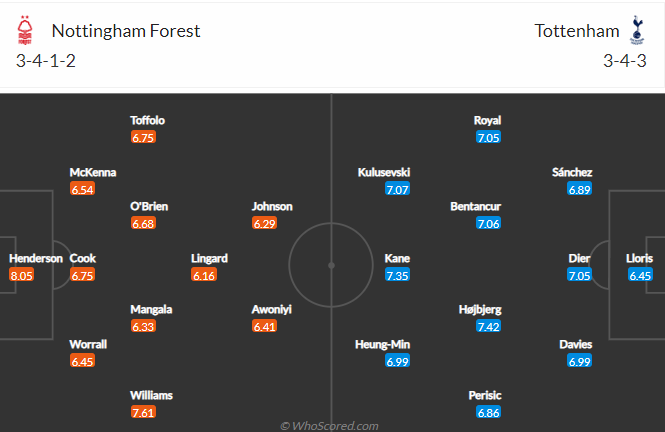Choose Perisic in the Tottenham lineup
Viewport: 665px width, 432px height.
tap(485, 396)
